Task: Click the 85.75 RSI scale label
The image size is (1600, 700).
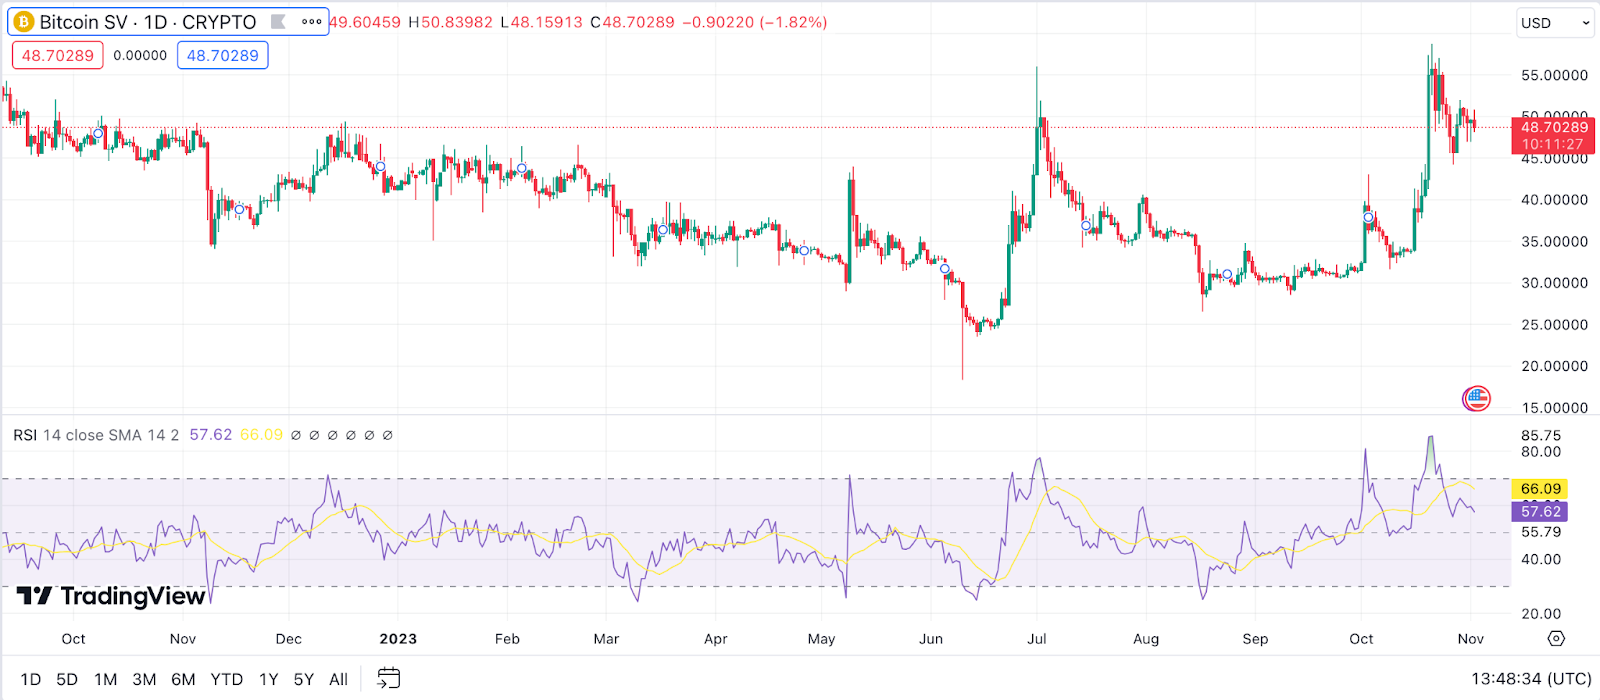Action: tap(1541, 436)
